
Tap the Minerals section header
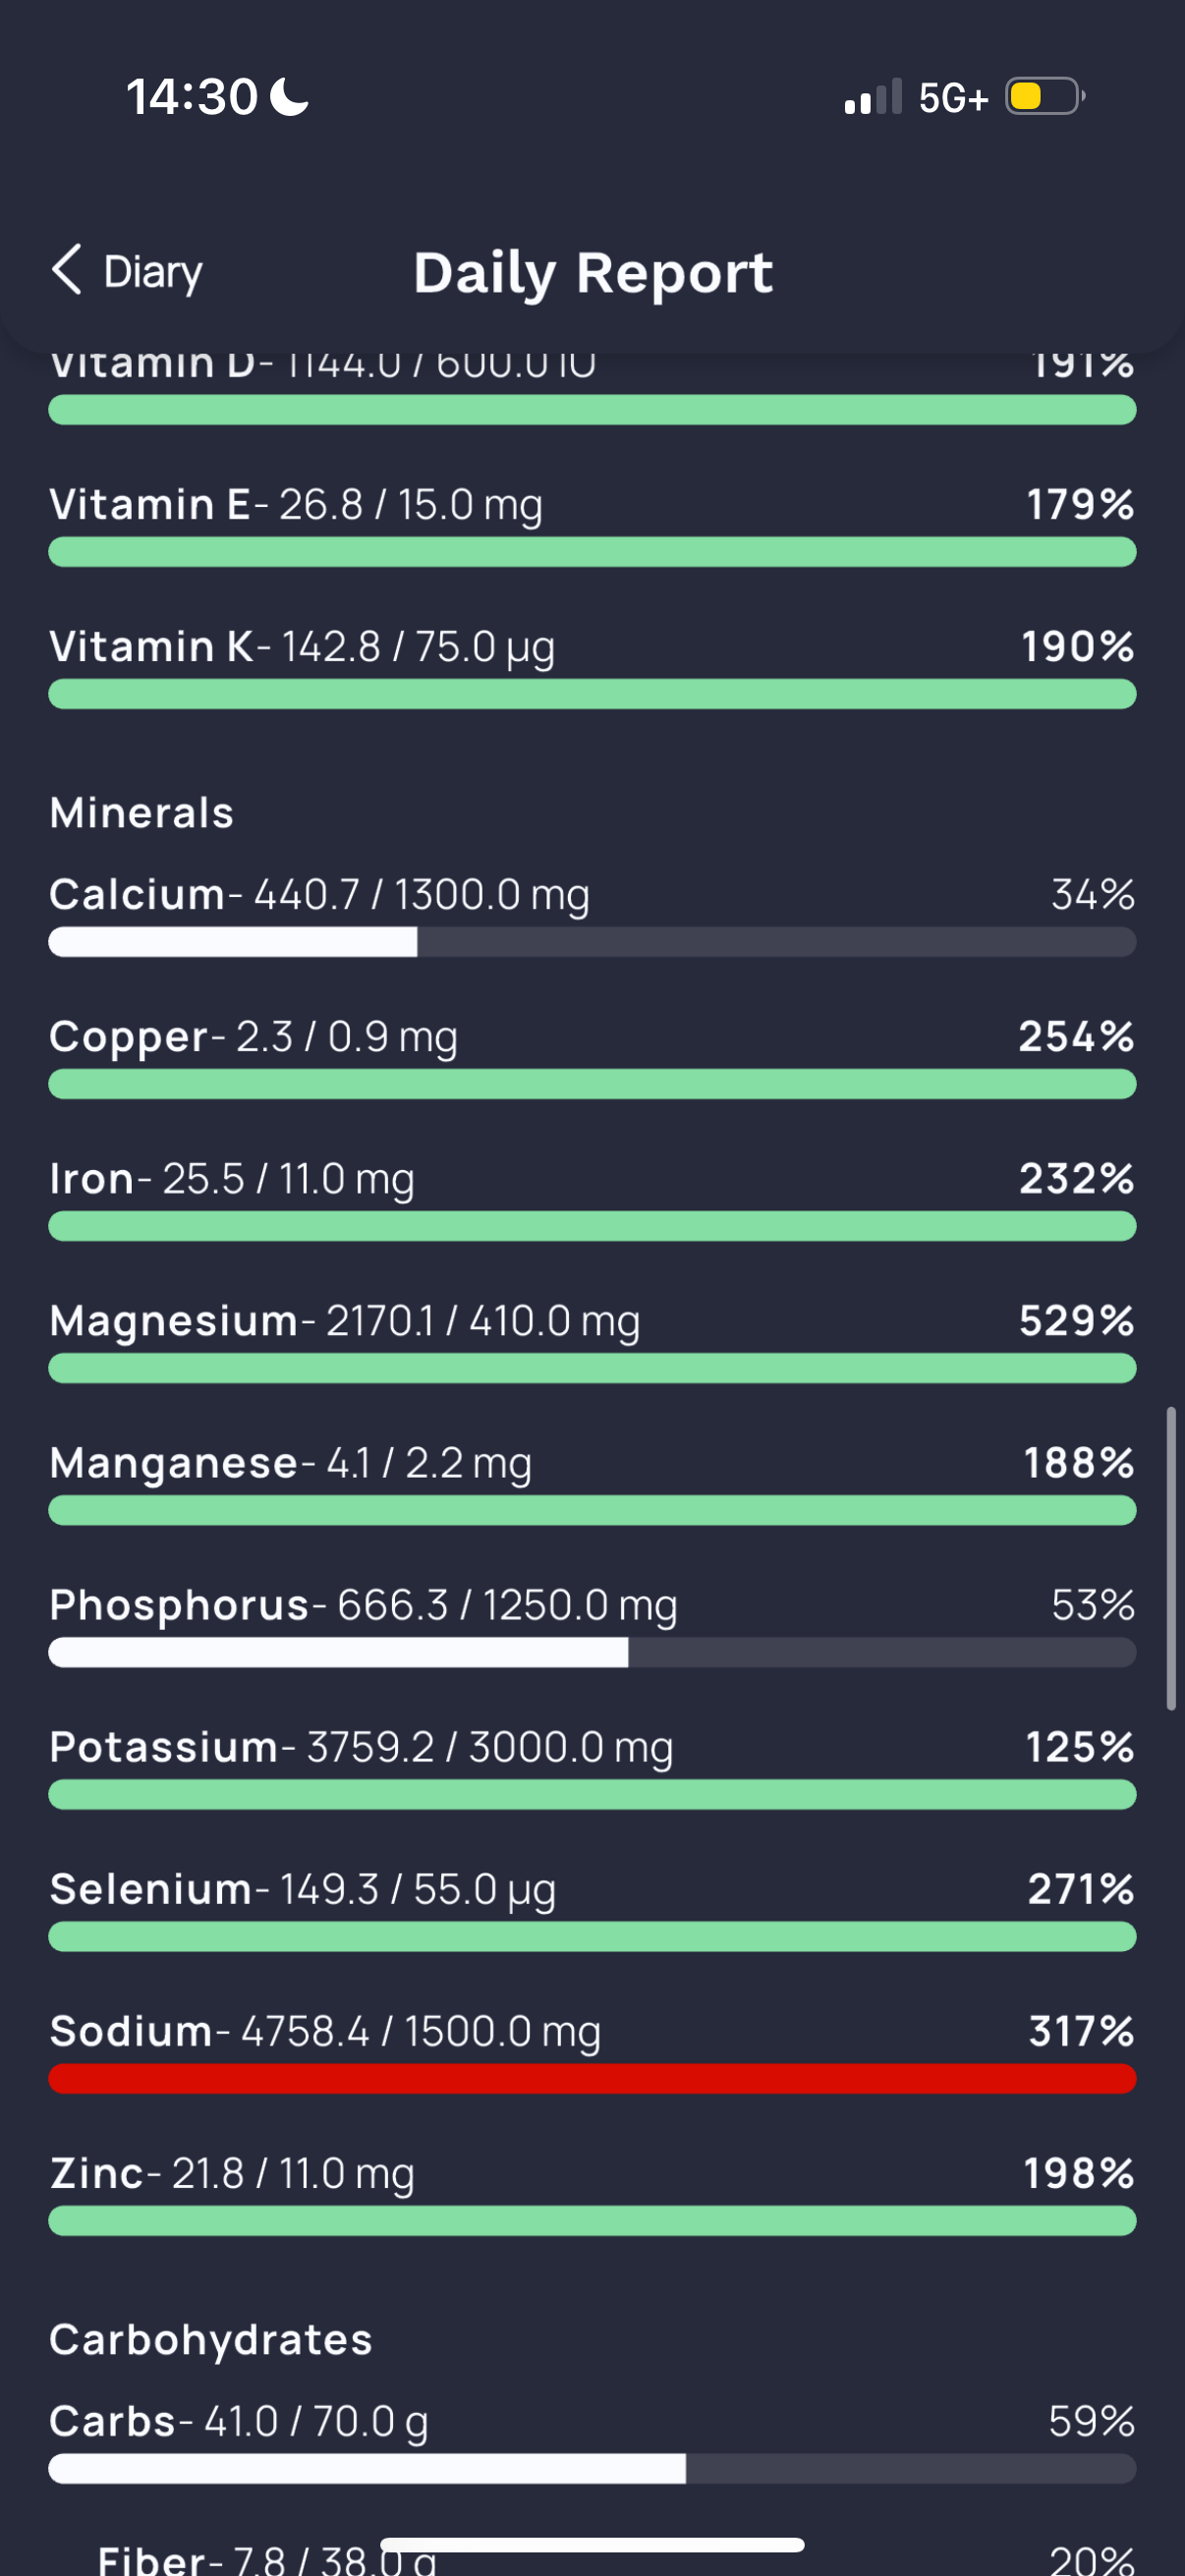point(142,813)
